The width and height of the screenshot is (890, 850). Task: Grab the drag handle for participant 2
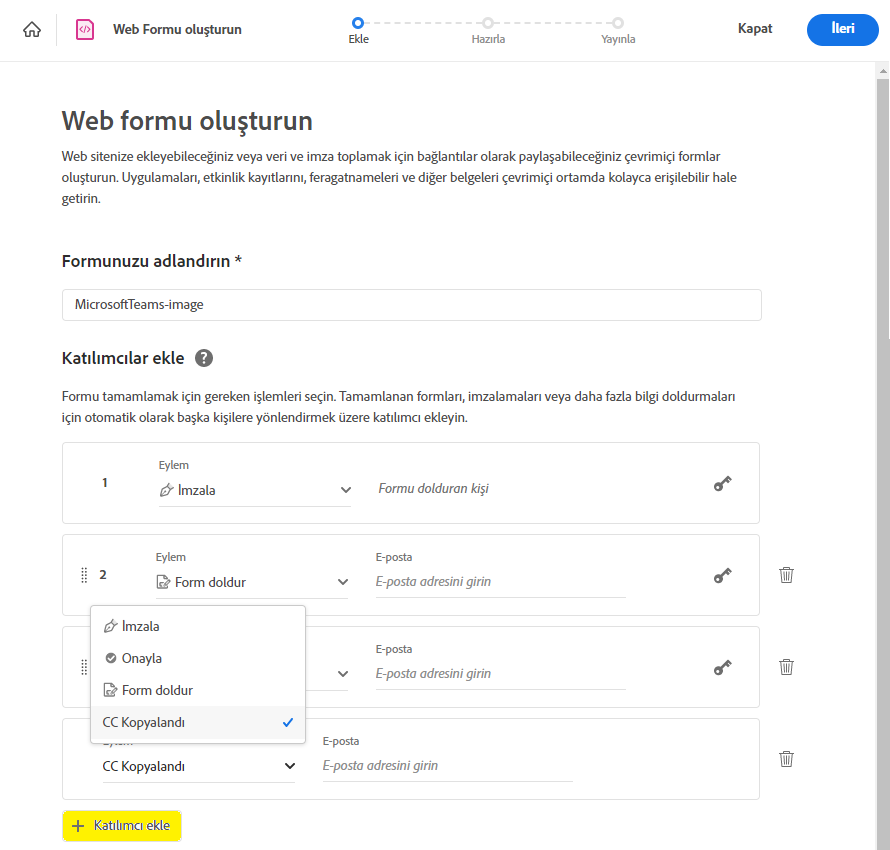tap(84, 575)
